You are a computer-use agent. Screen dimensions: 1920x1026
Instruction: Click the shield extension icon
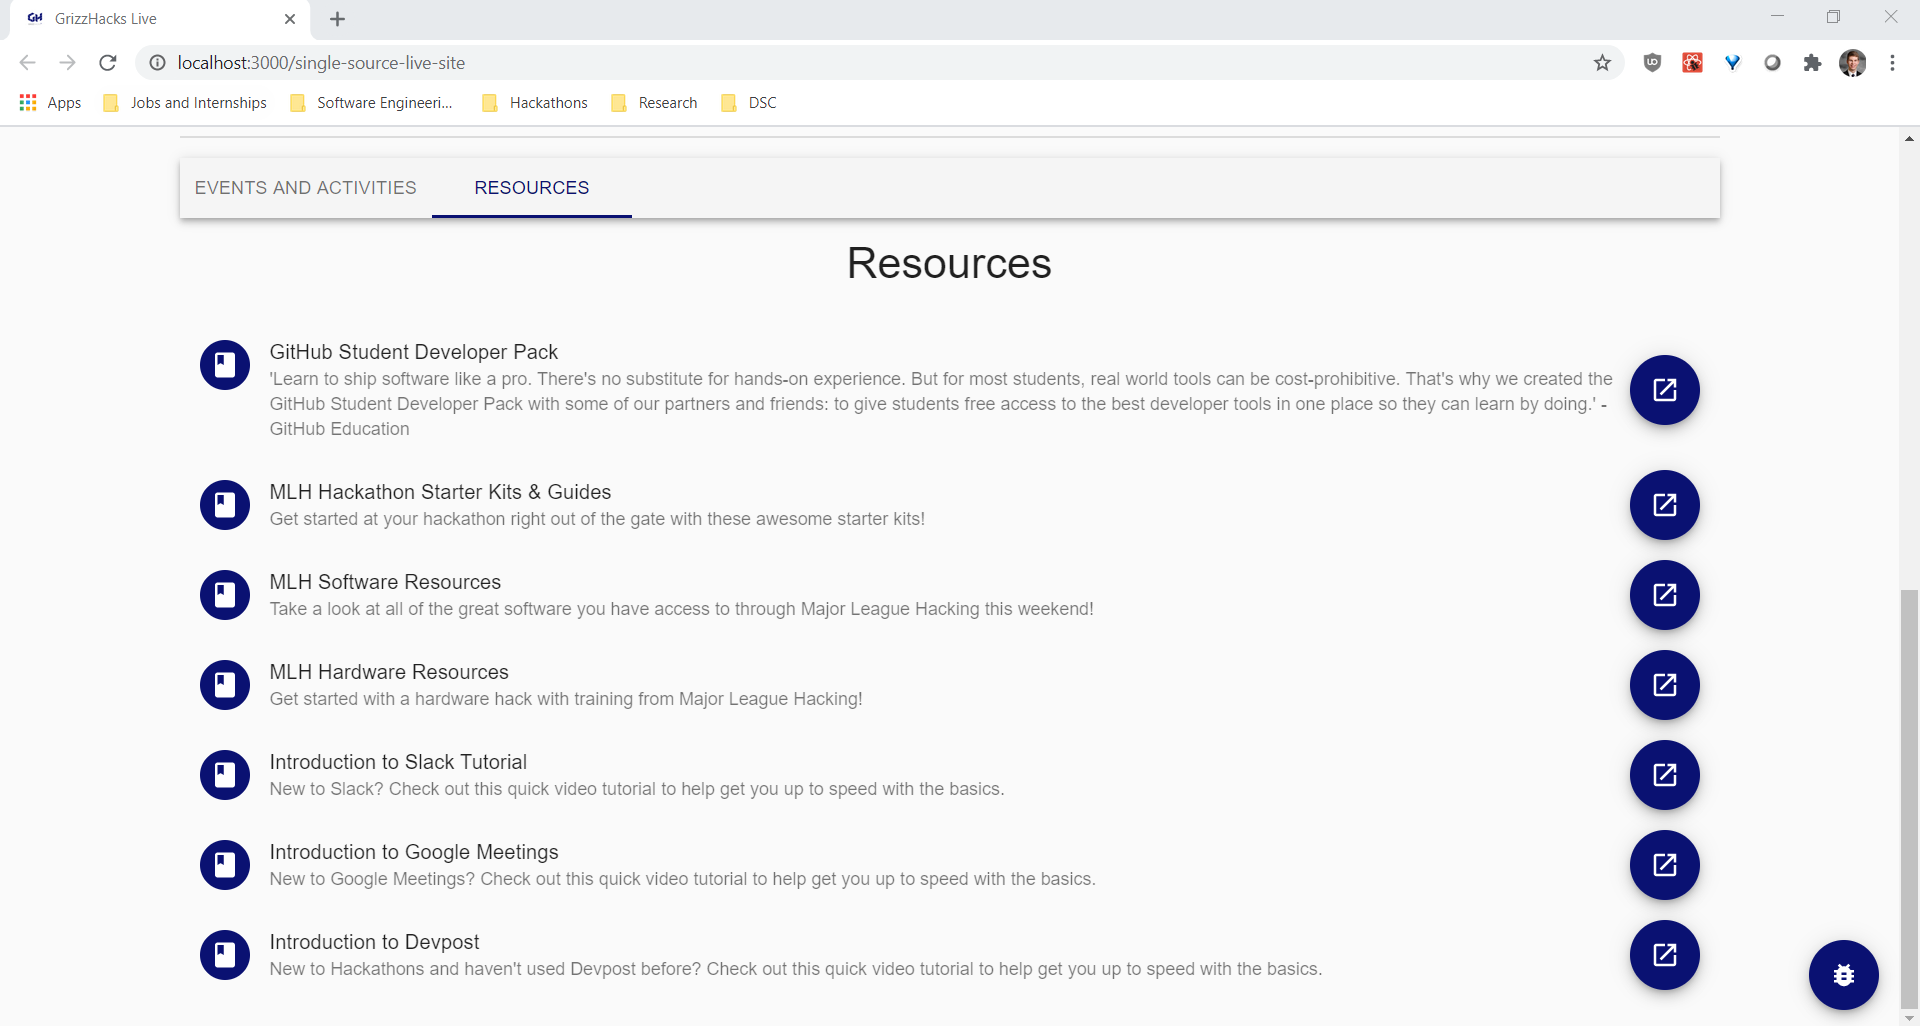(x=1652, y=63)
